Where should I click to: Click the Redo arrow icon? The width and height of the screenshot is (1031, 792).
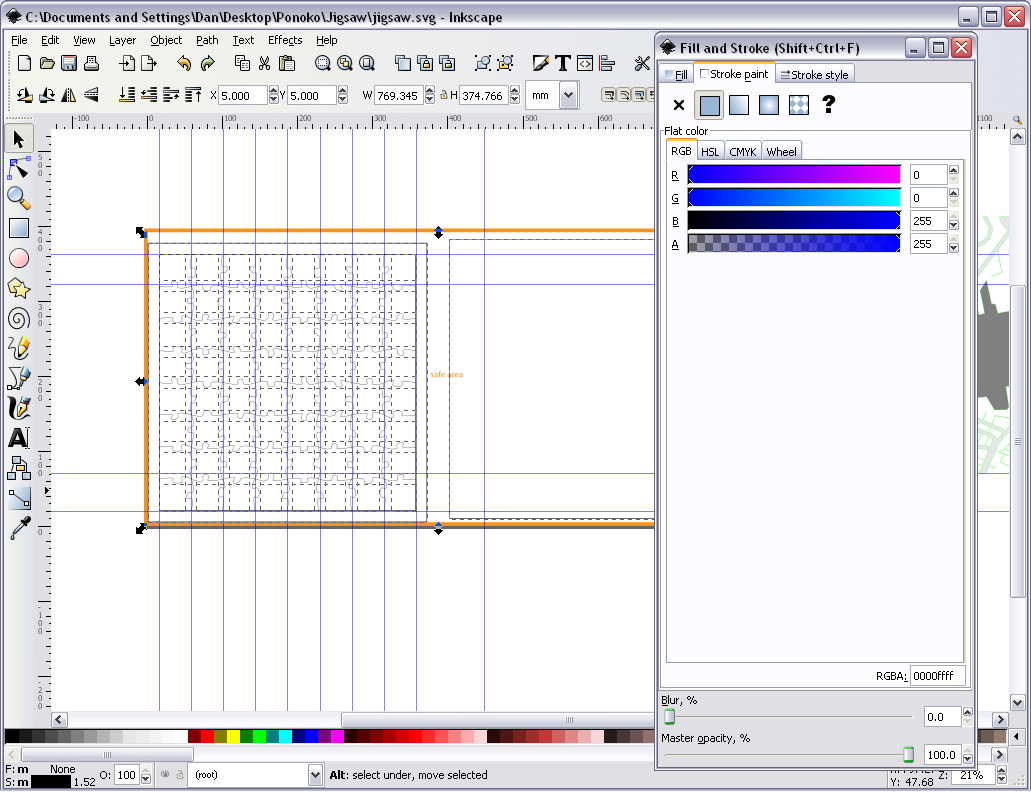pos(207,63)
